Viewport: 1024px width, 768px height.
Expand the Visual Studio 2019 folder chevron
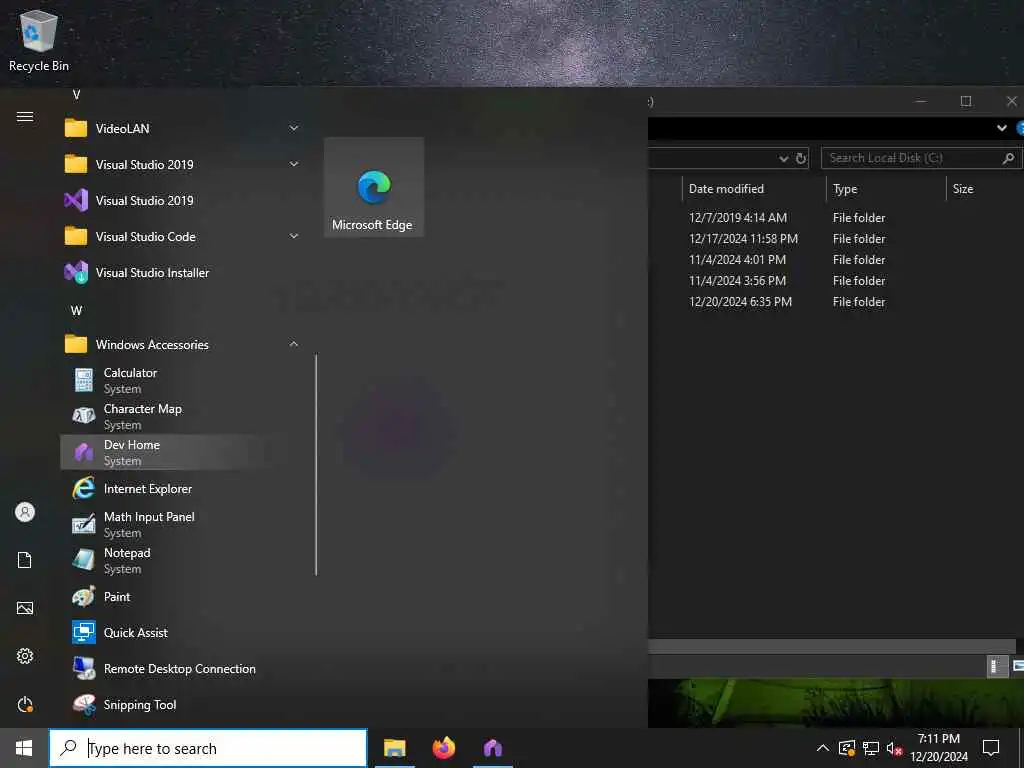[x=294, y=165]
